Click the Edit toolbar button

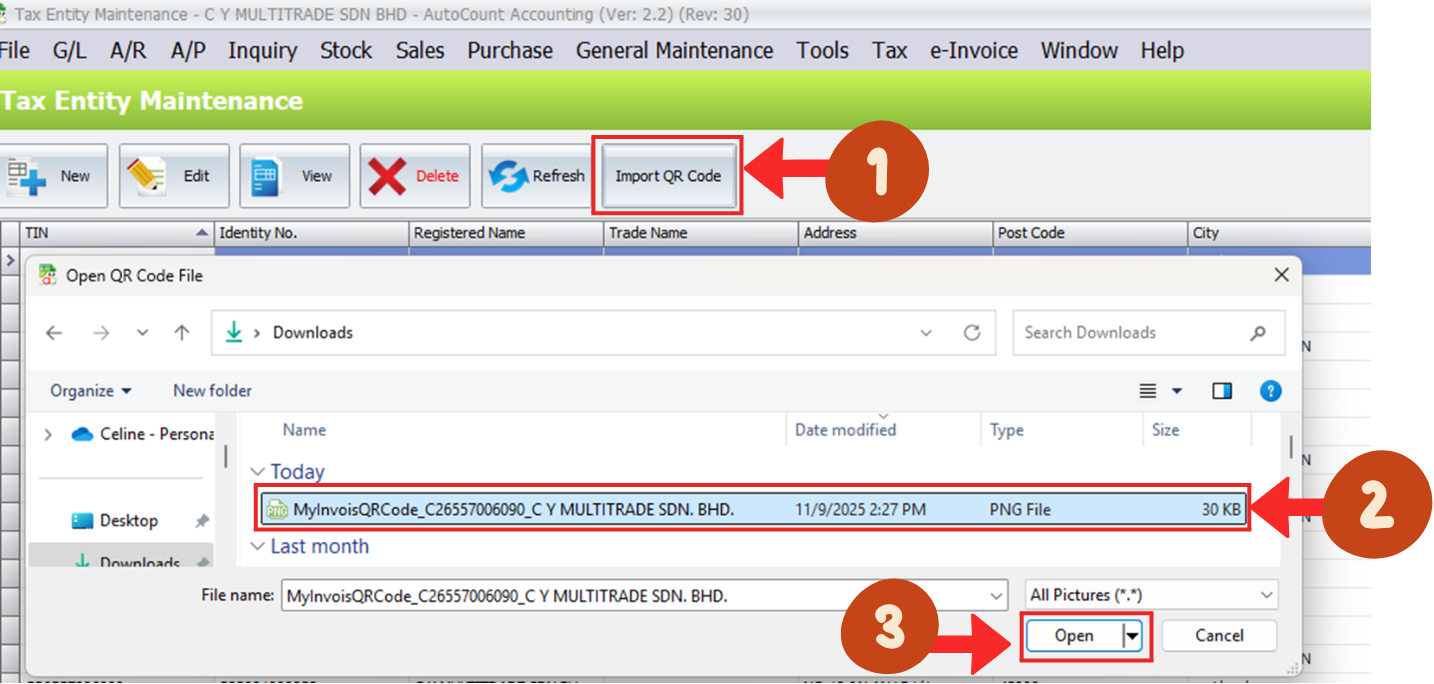coord(174,176)
